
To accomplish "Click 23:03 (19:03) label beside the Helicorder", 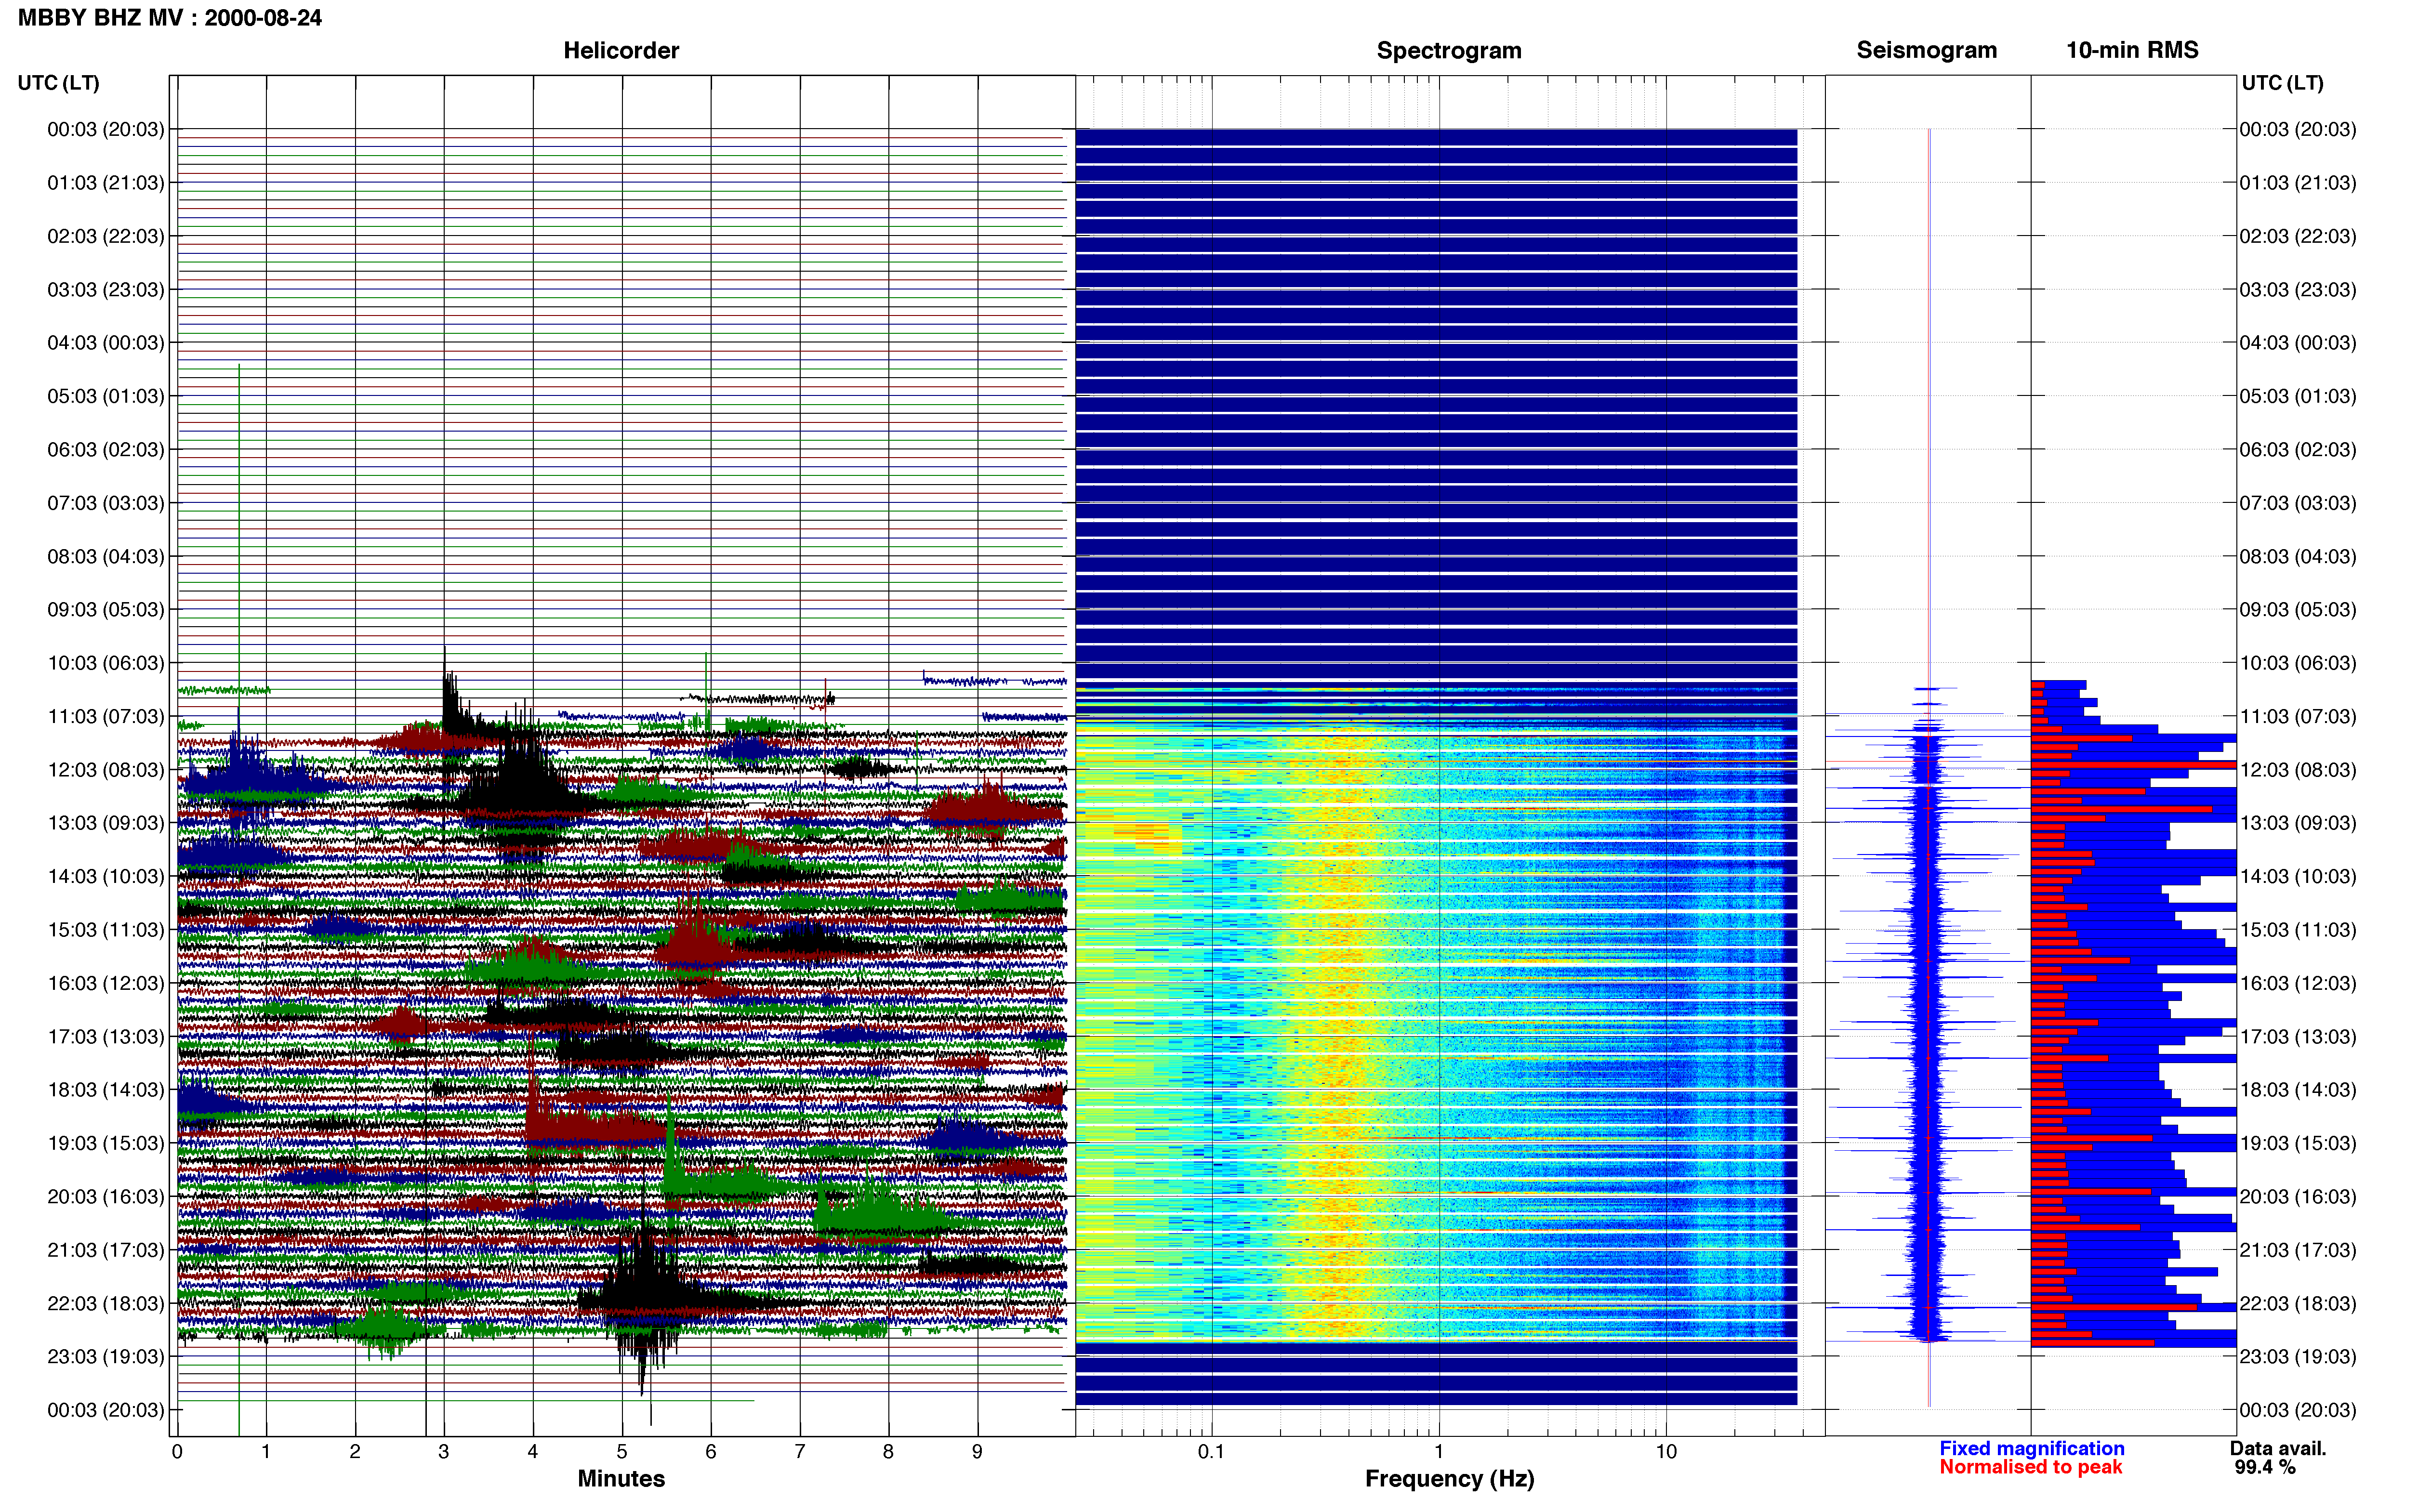I will pyautogui.click(x=106, y=1356).
